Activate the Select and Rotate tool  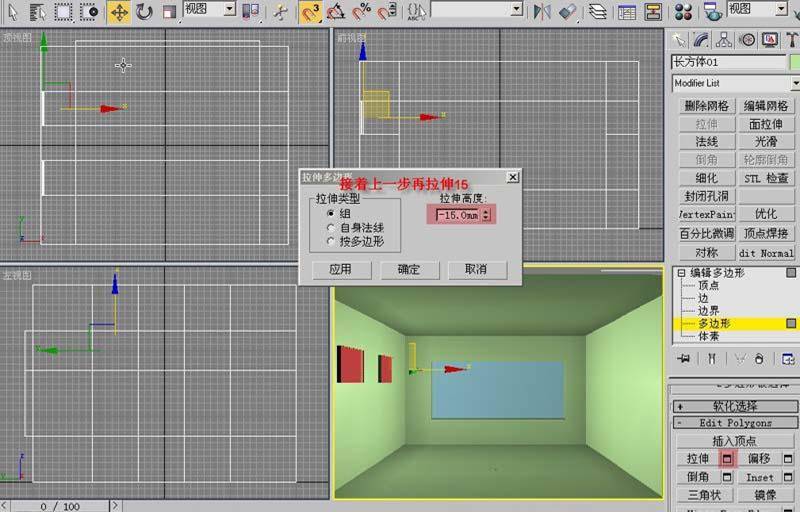click(144, 12)
